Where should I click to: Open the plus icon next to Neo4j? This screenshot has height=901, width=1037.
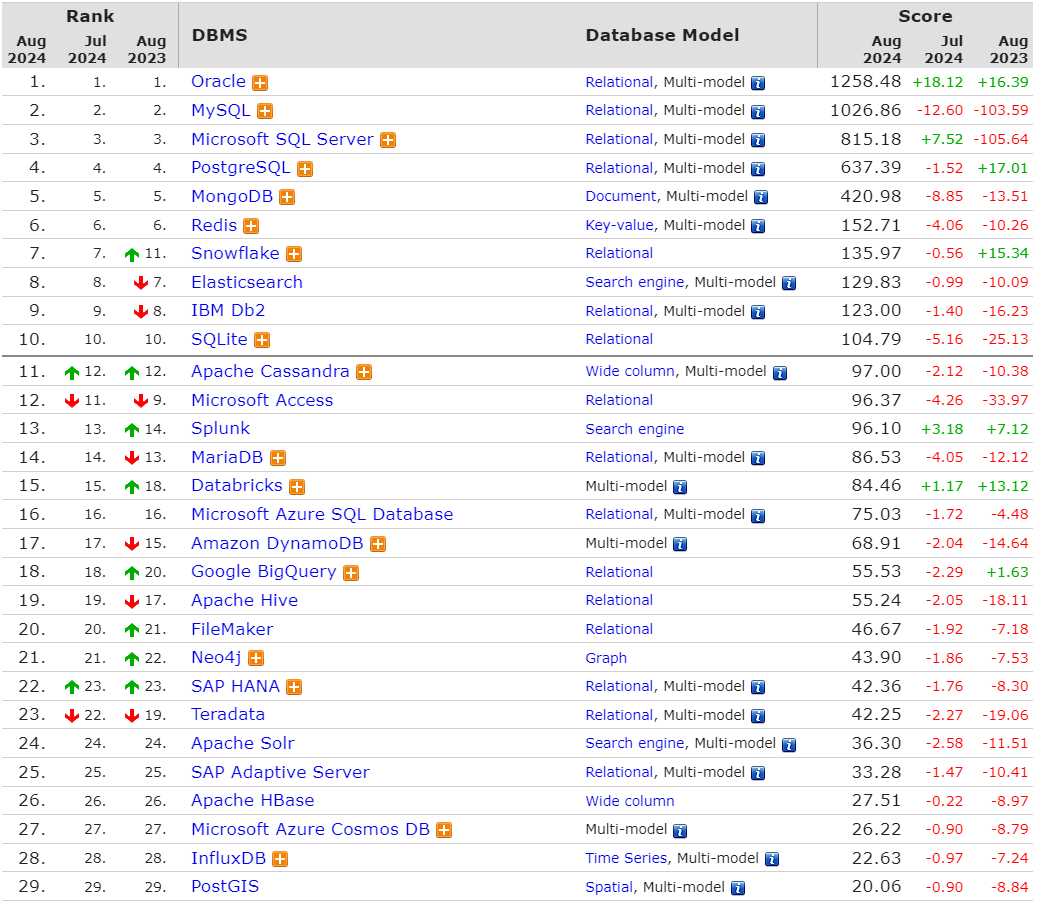[x=256, y=658]
